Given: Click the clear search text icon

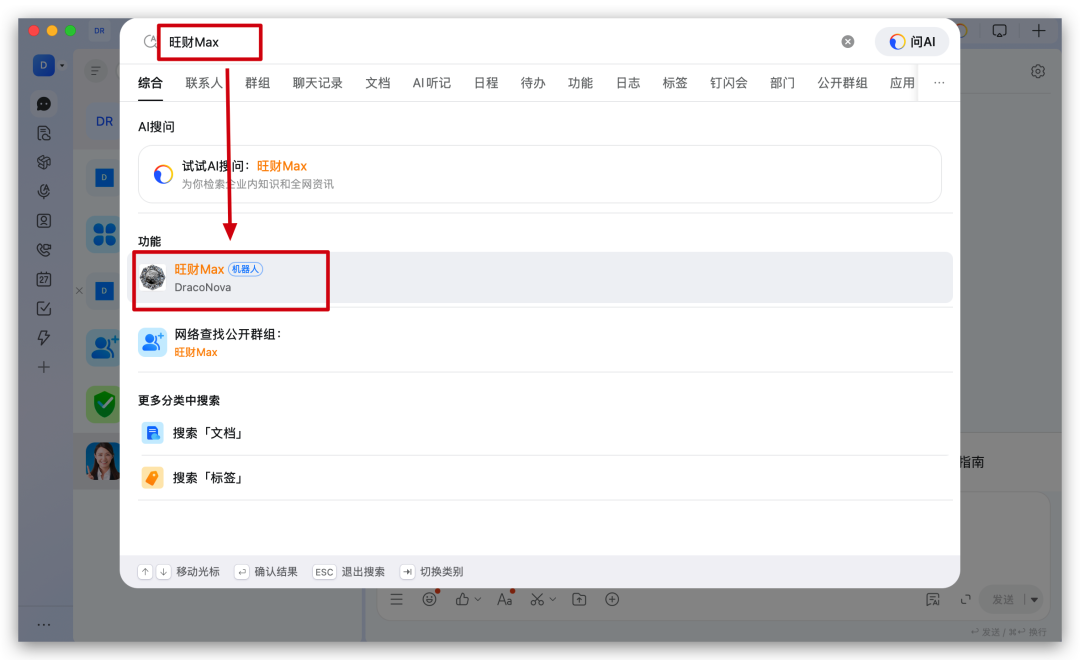Looking at the screenshot, I should pyautogui.click(x=848, y=42).
